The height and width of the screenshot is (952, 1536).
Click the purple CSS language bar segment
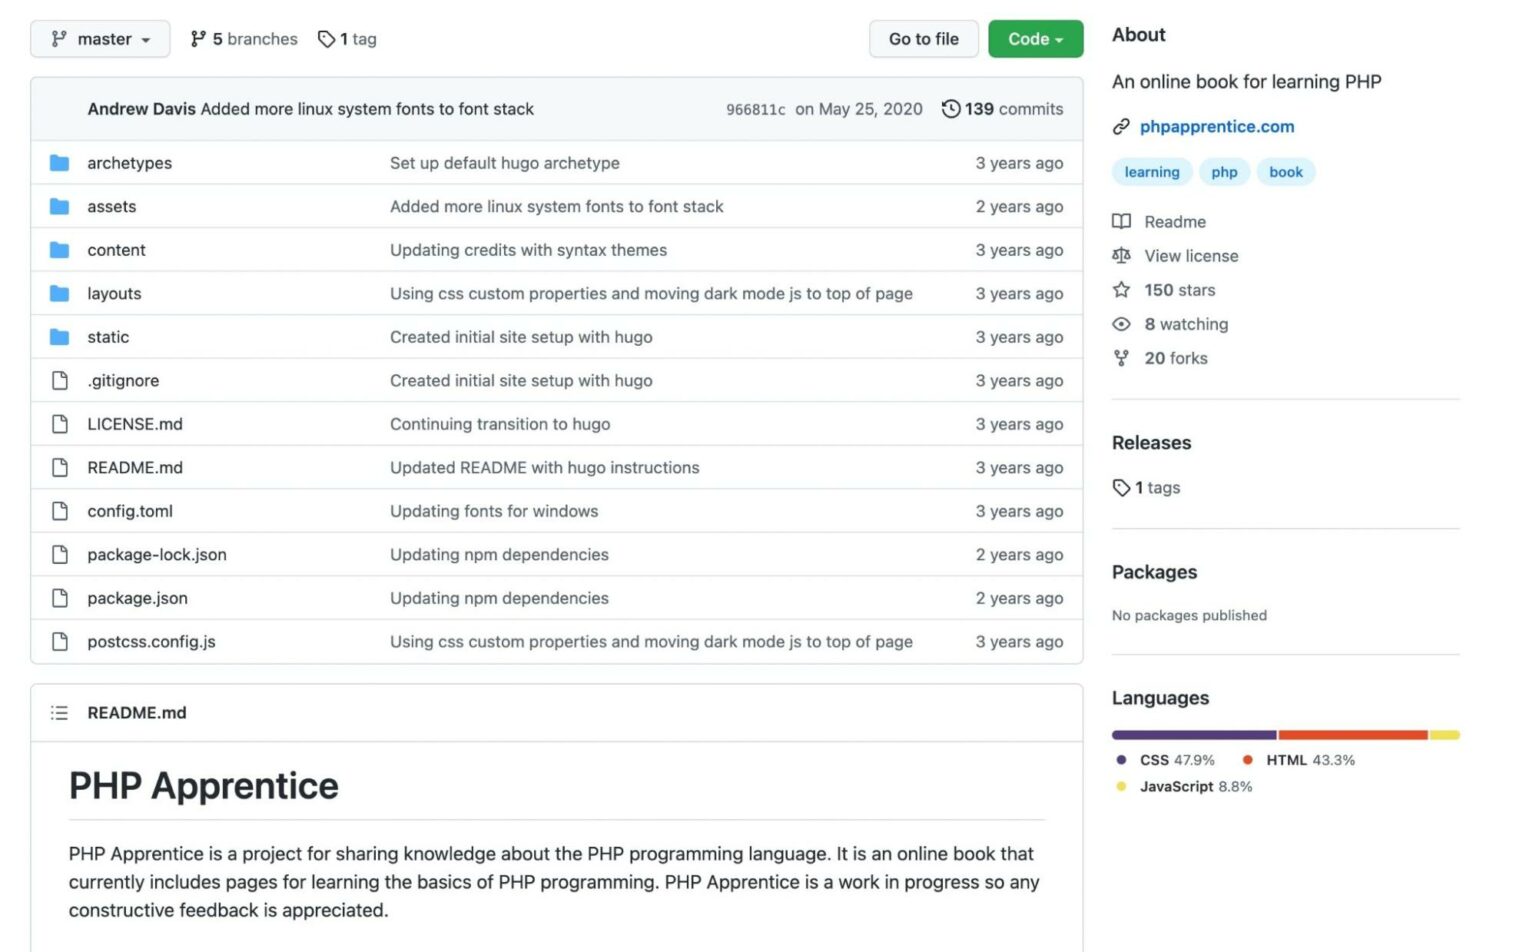(x=1193, y=735)
